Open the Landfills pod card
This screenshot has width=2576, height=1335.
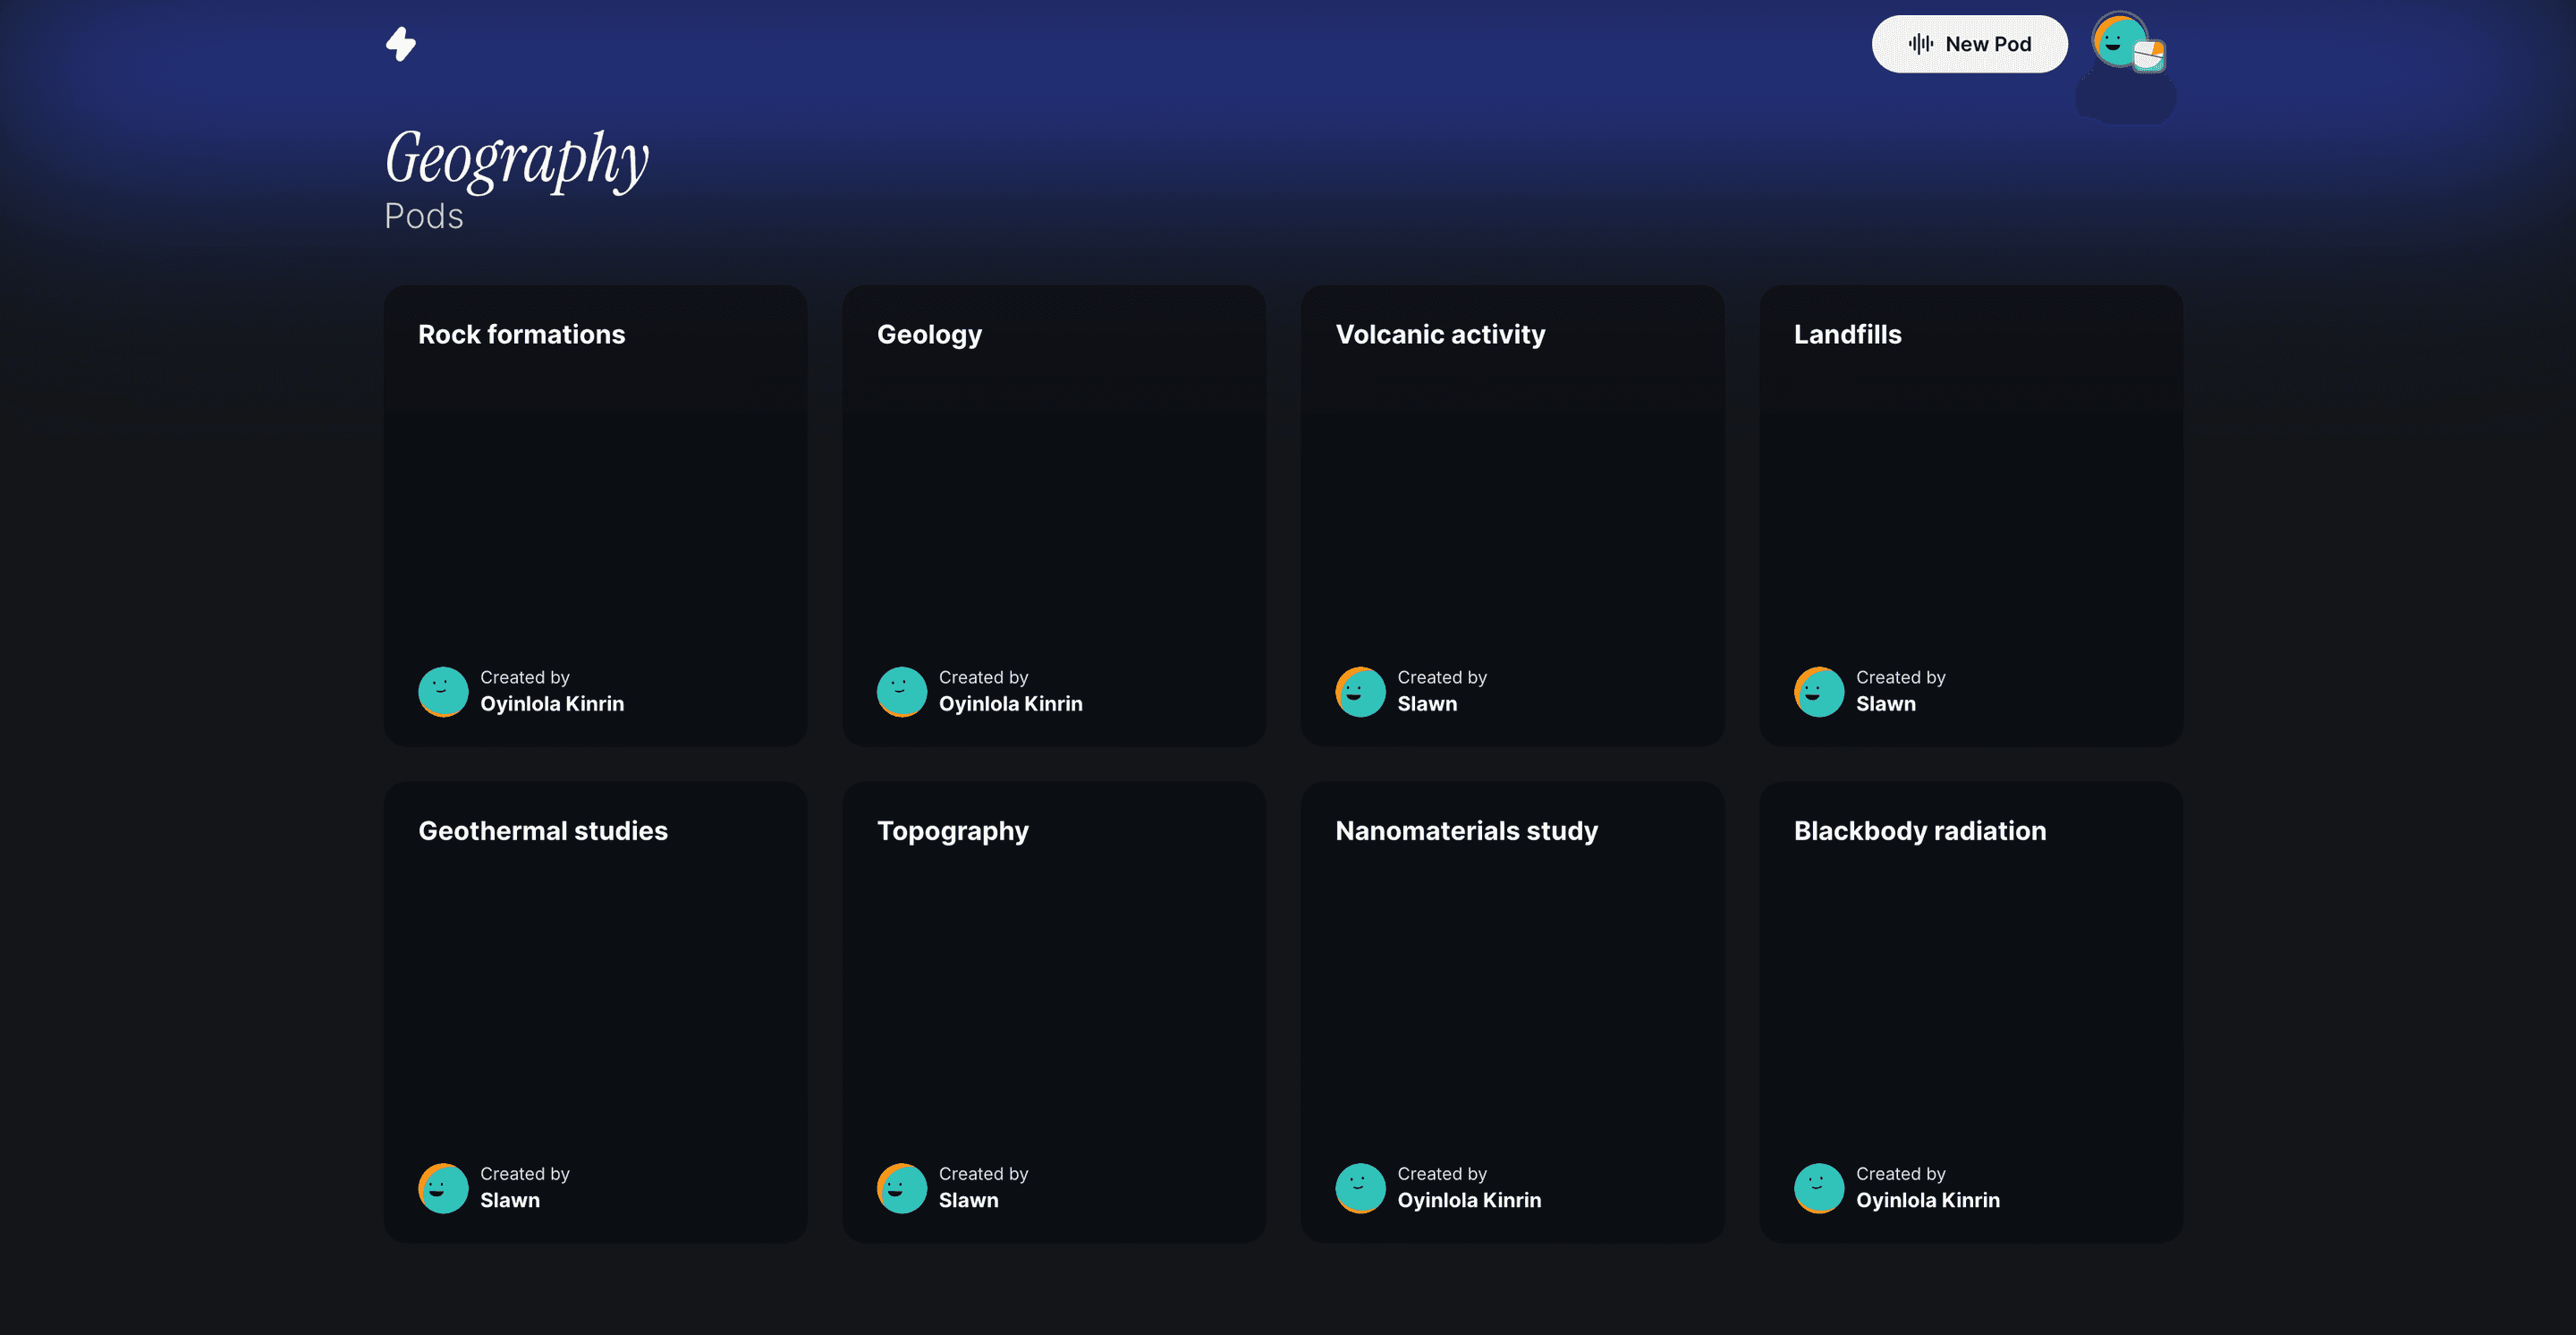click(1971, 515)
